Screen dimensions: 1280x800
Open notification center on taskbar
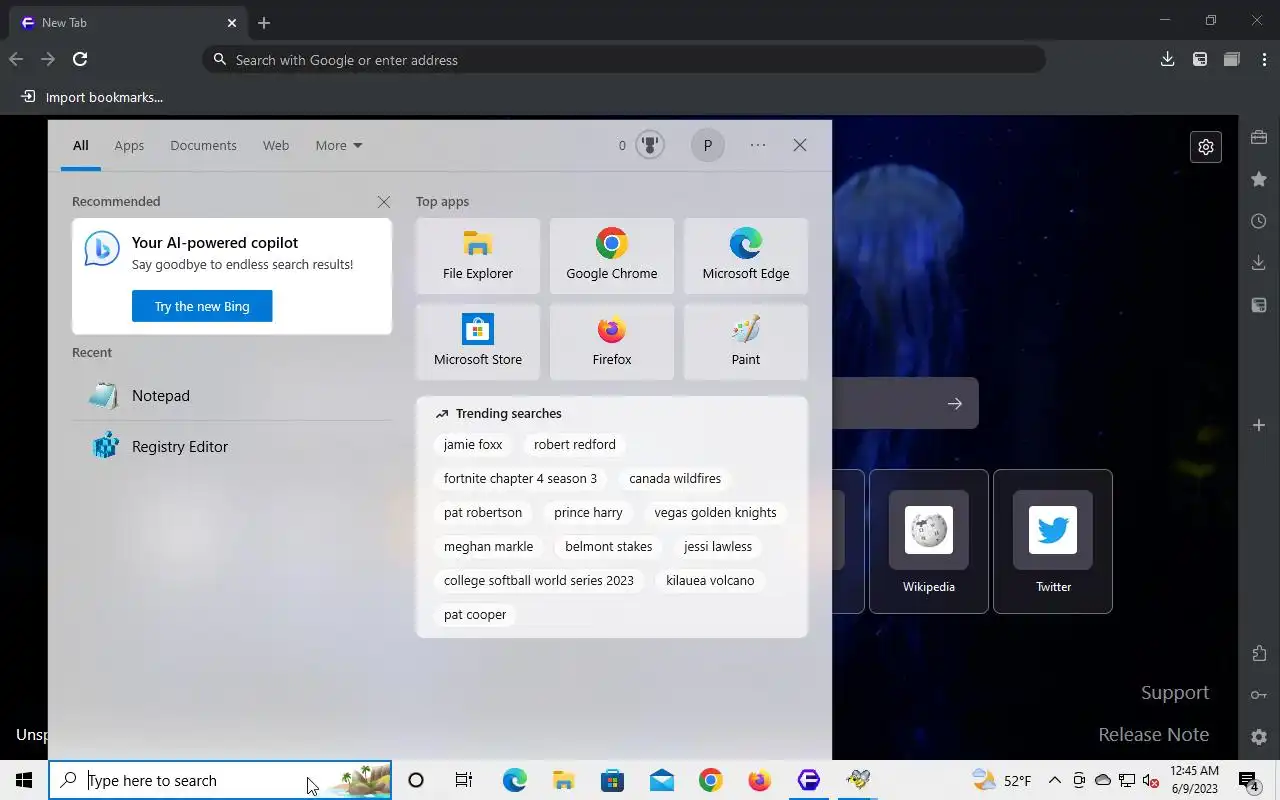coord(1248,780)
